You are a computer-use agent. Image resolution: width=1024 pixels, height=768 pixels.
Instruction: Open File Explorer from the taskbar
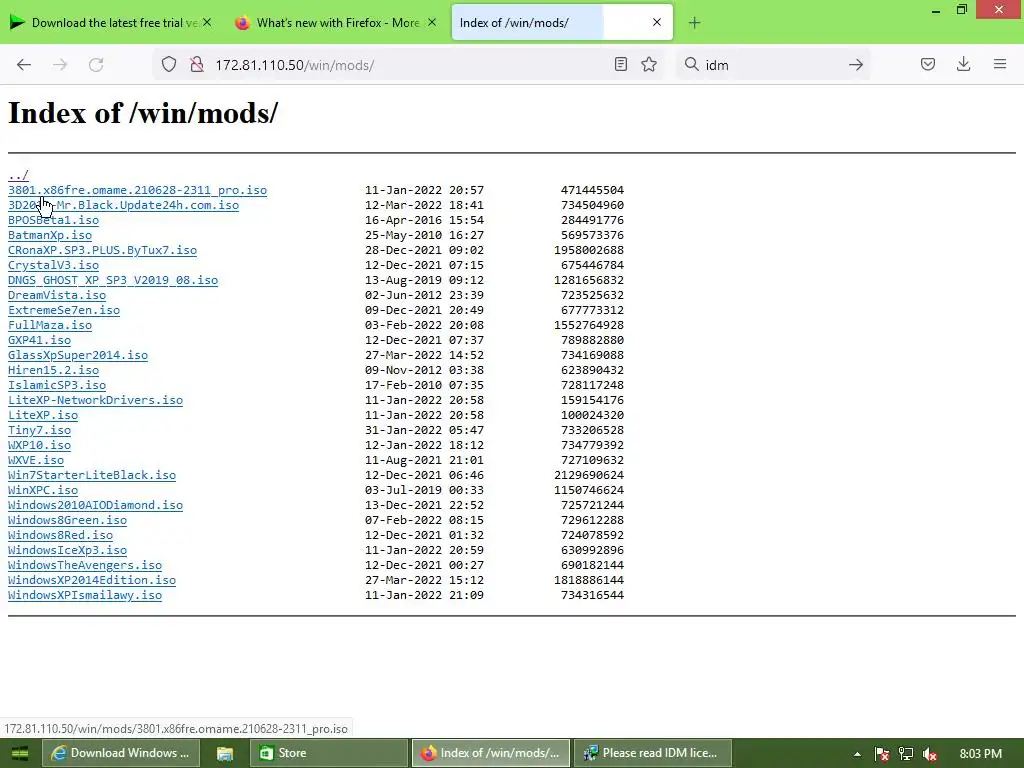pos(225,754)
